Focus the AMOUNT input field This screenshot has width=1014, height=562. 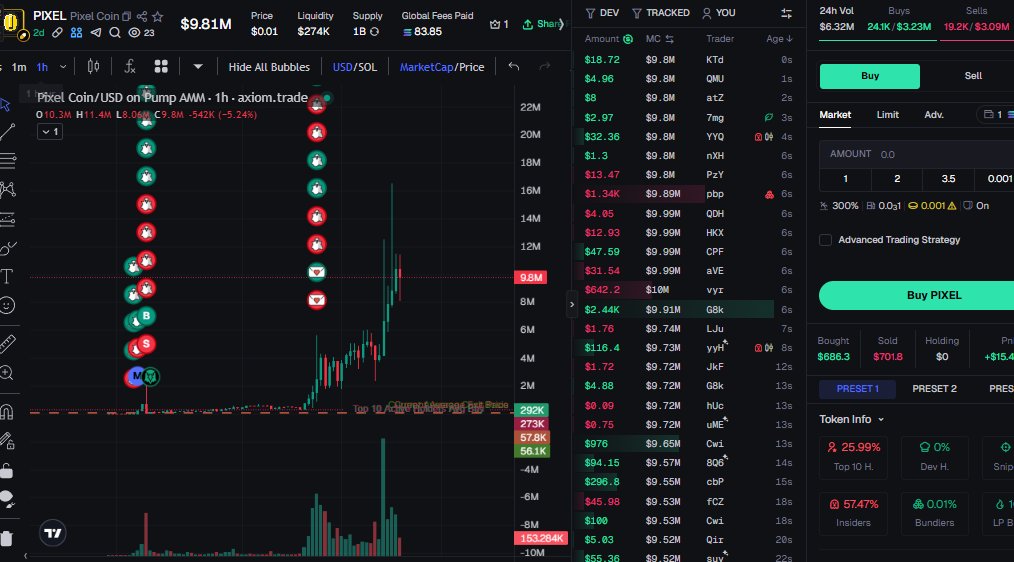pos(917,155)
